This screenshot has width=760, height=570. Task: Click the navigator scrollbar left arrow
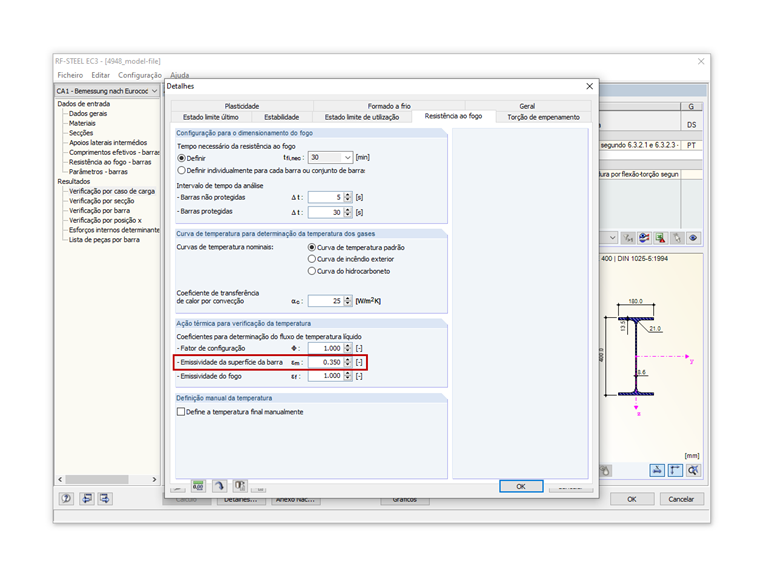pyautogui.click(x=60, y=479)
